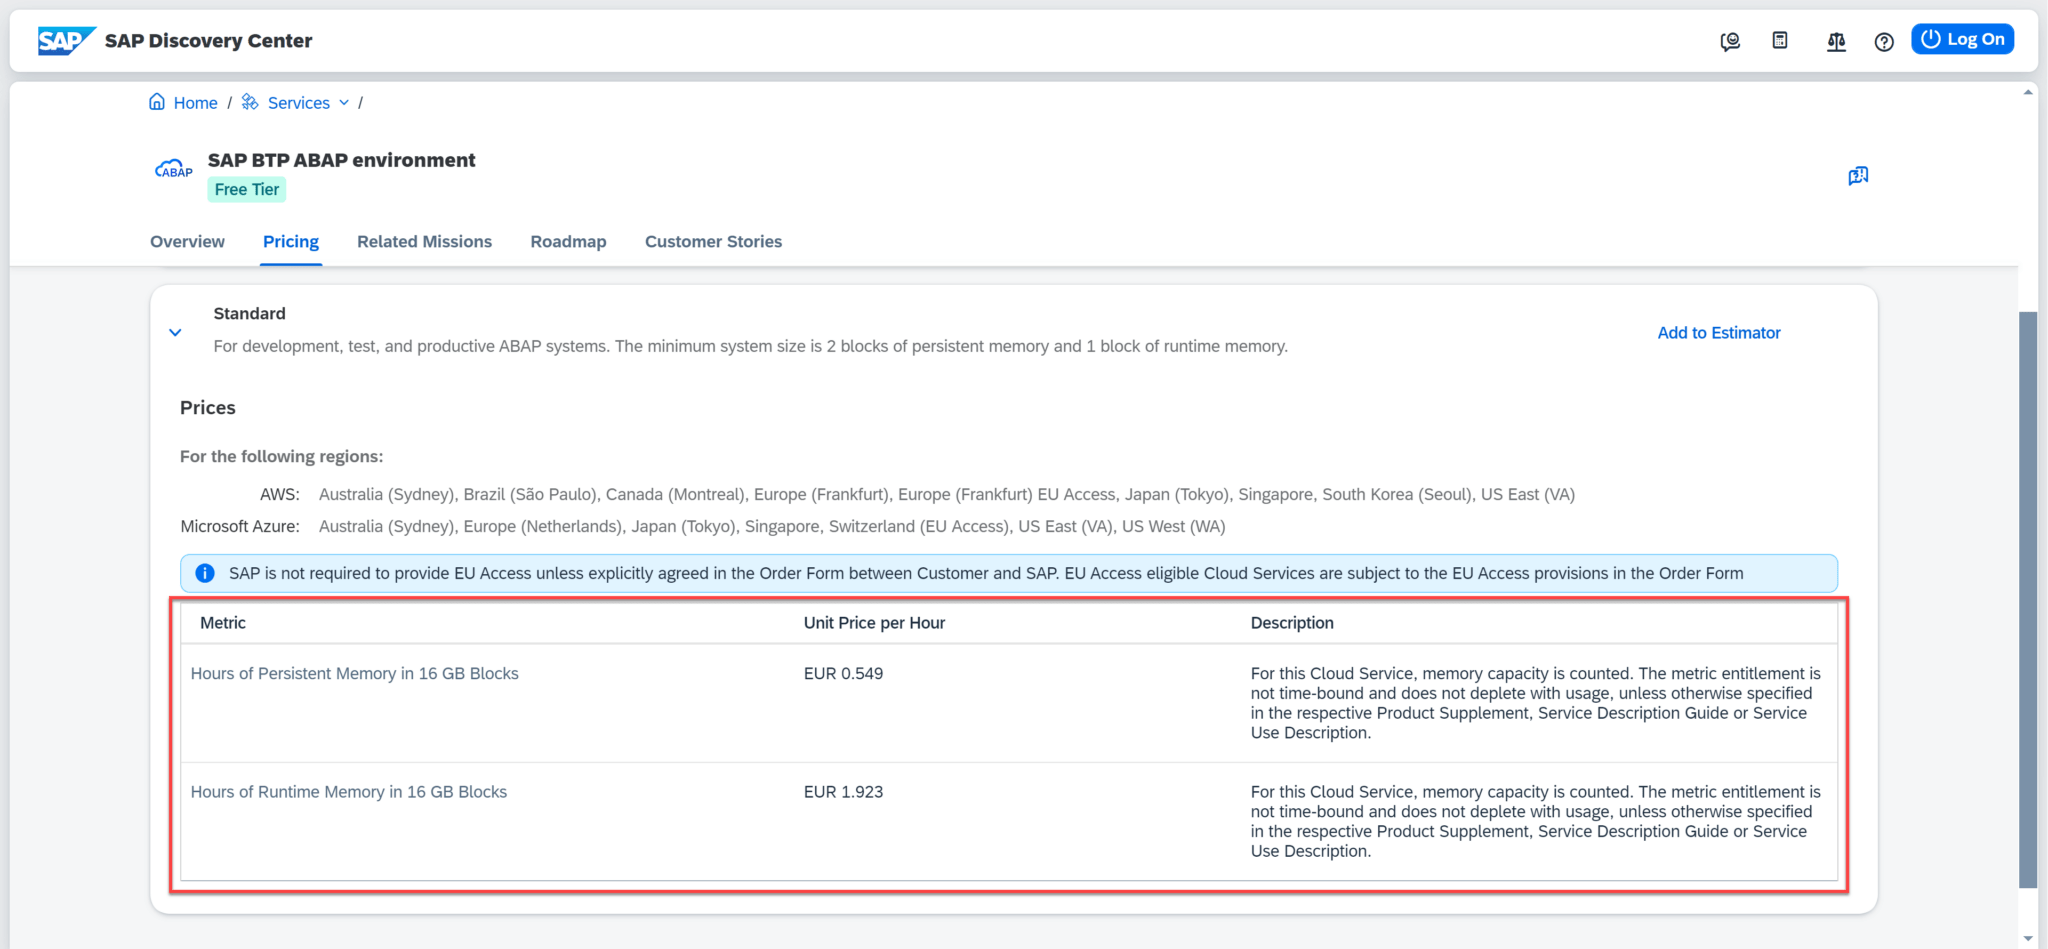Open the Roadmap tab
This screenshot has width=2048, height=949.
pyautogui.click(x=568, y=241)
